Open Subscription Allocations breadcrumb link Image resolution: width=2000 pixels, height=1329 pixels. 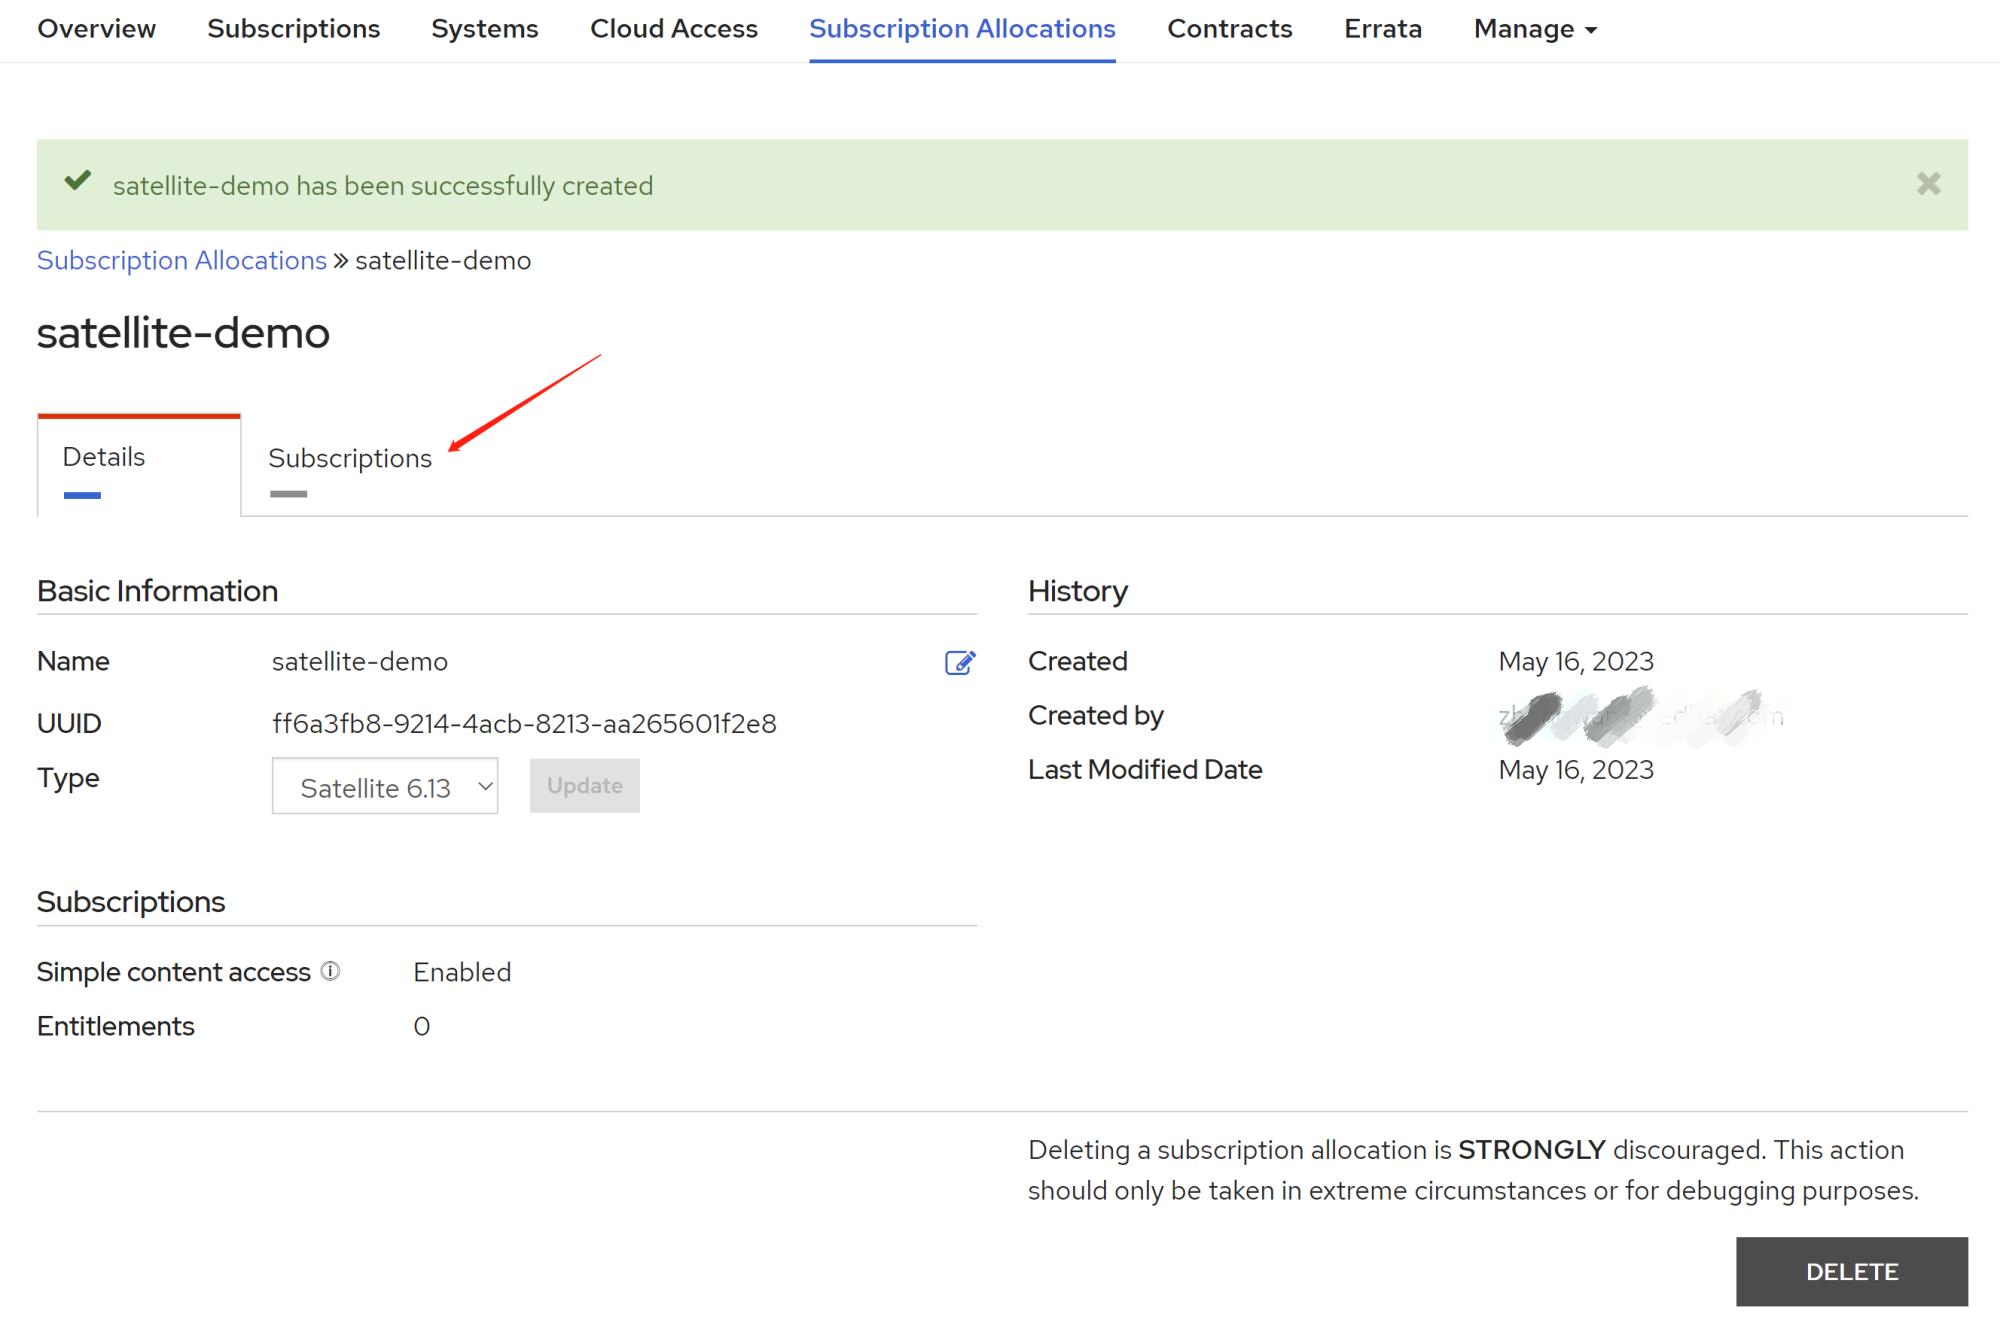(182, 261)
